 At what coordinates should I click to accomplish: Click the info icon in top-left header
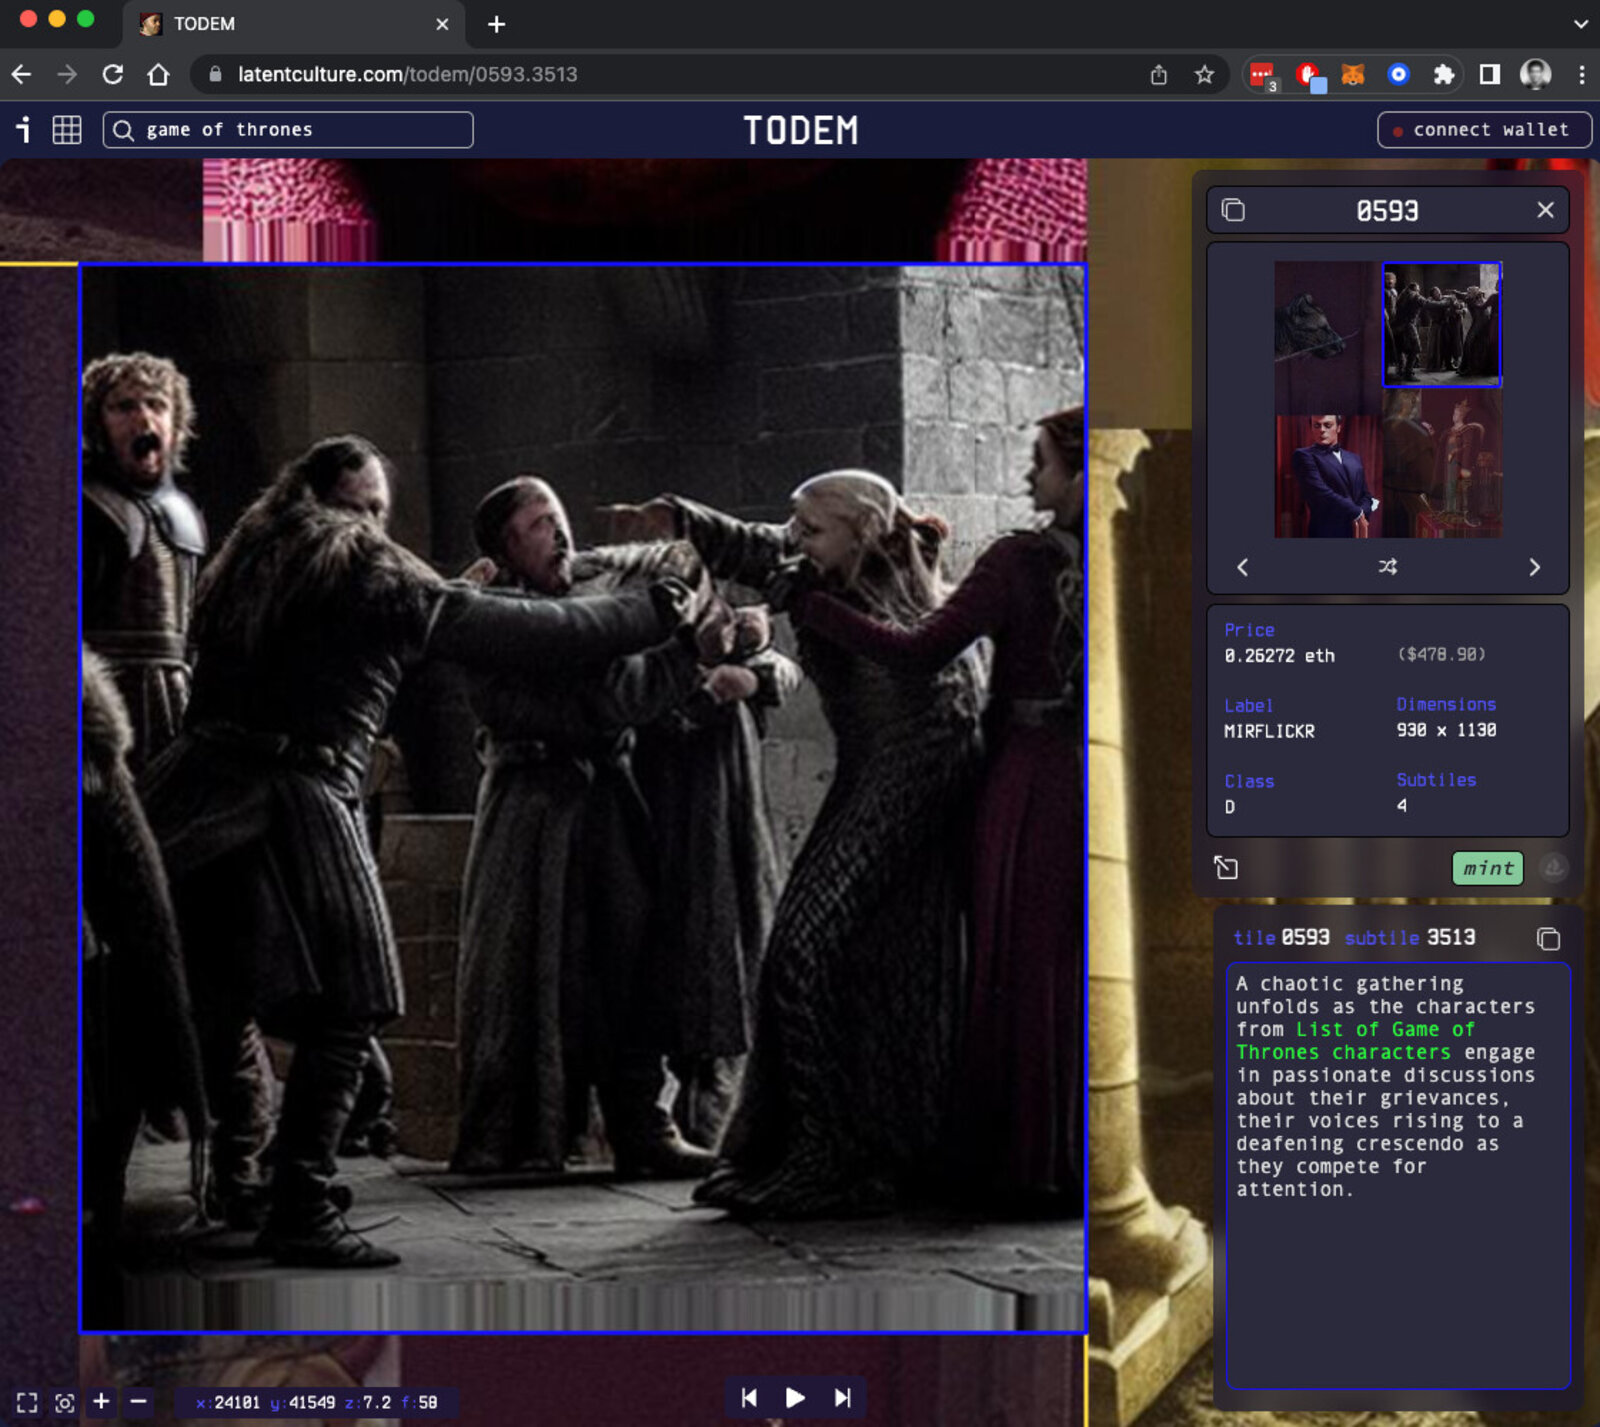coord(23,129)
